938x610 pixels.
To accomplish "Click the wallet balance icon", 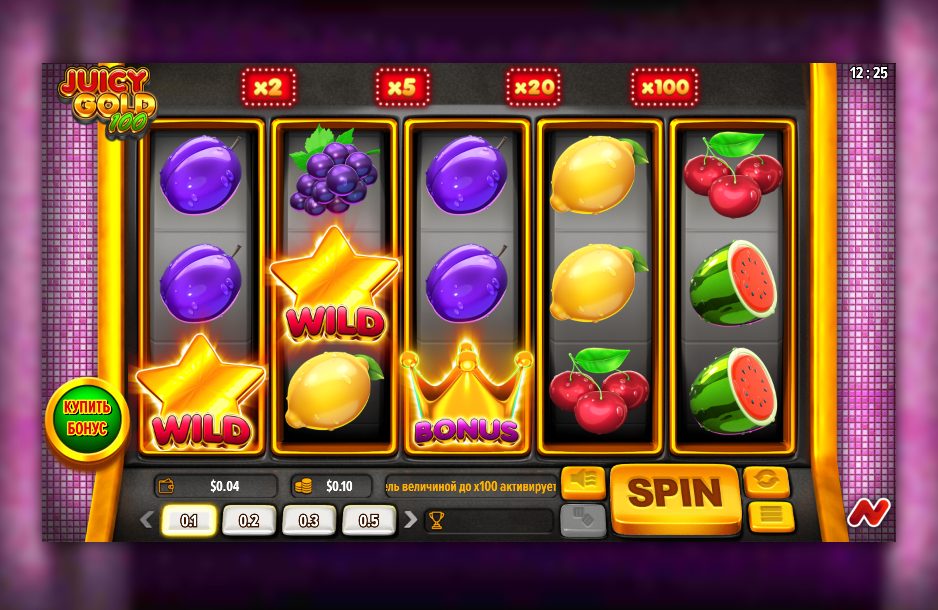I will click(x=166, y=486).
